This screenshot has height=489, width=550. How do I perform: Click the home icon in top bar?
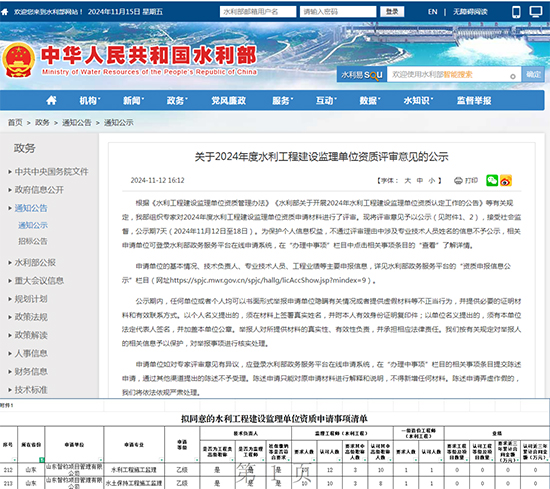click(5, 12)
